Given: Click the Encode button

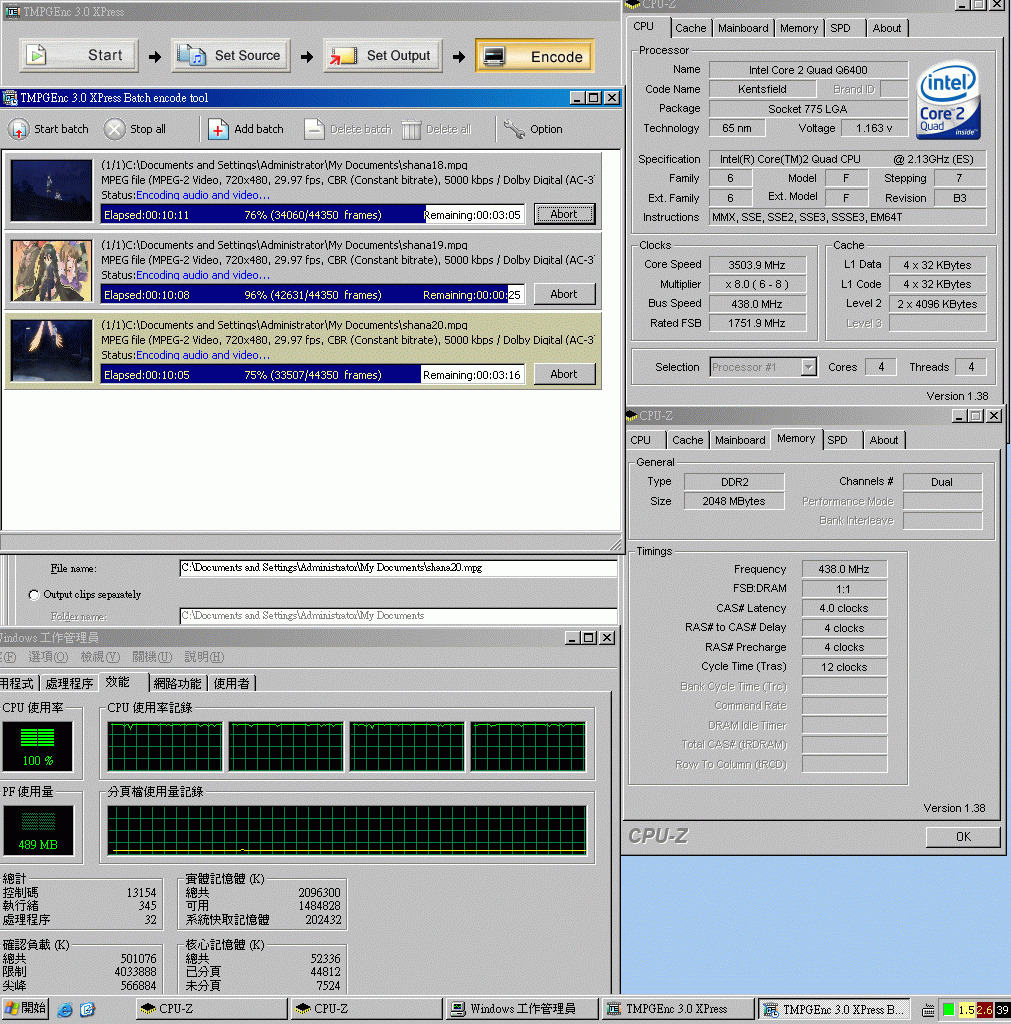Looking at the screenshot, I should click(535, 56).
